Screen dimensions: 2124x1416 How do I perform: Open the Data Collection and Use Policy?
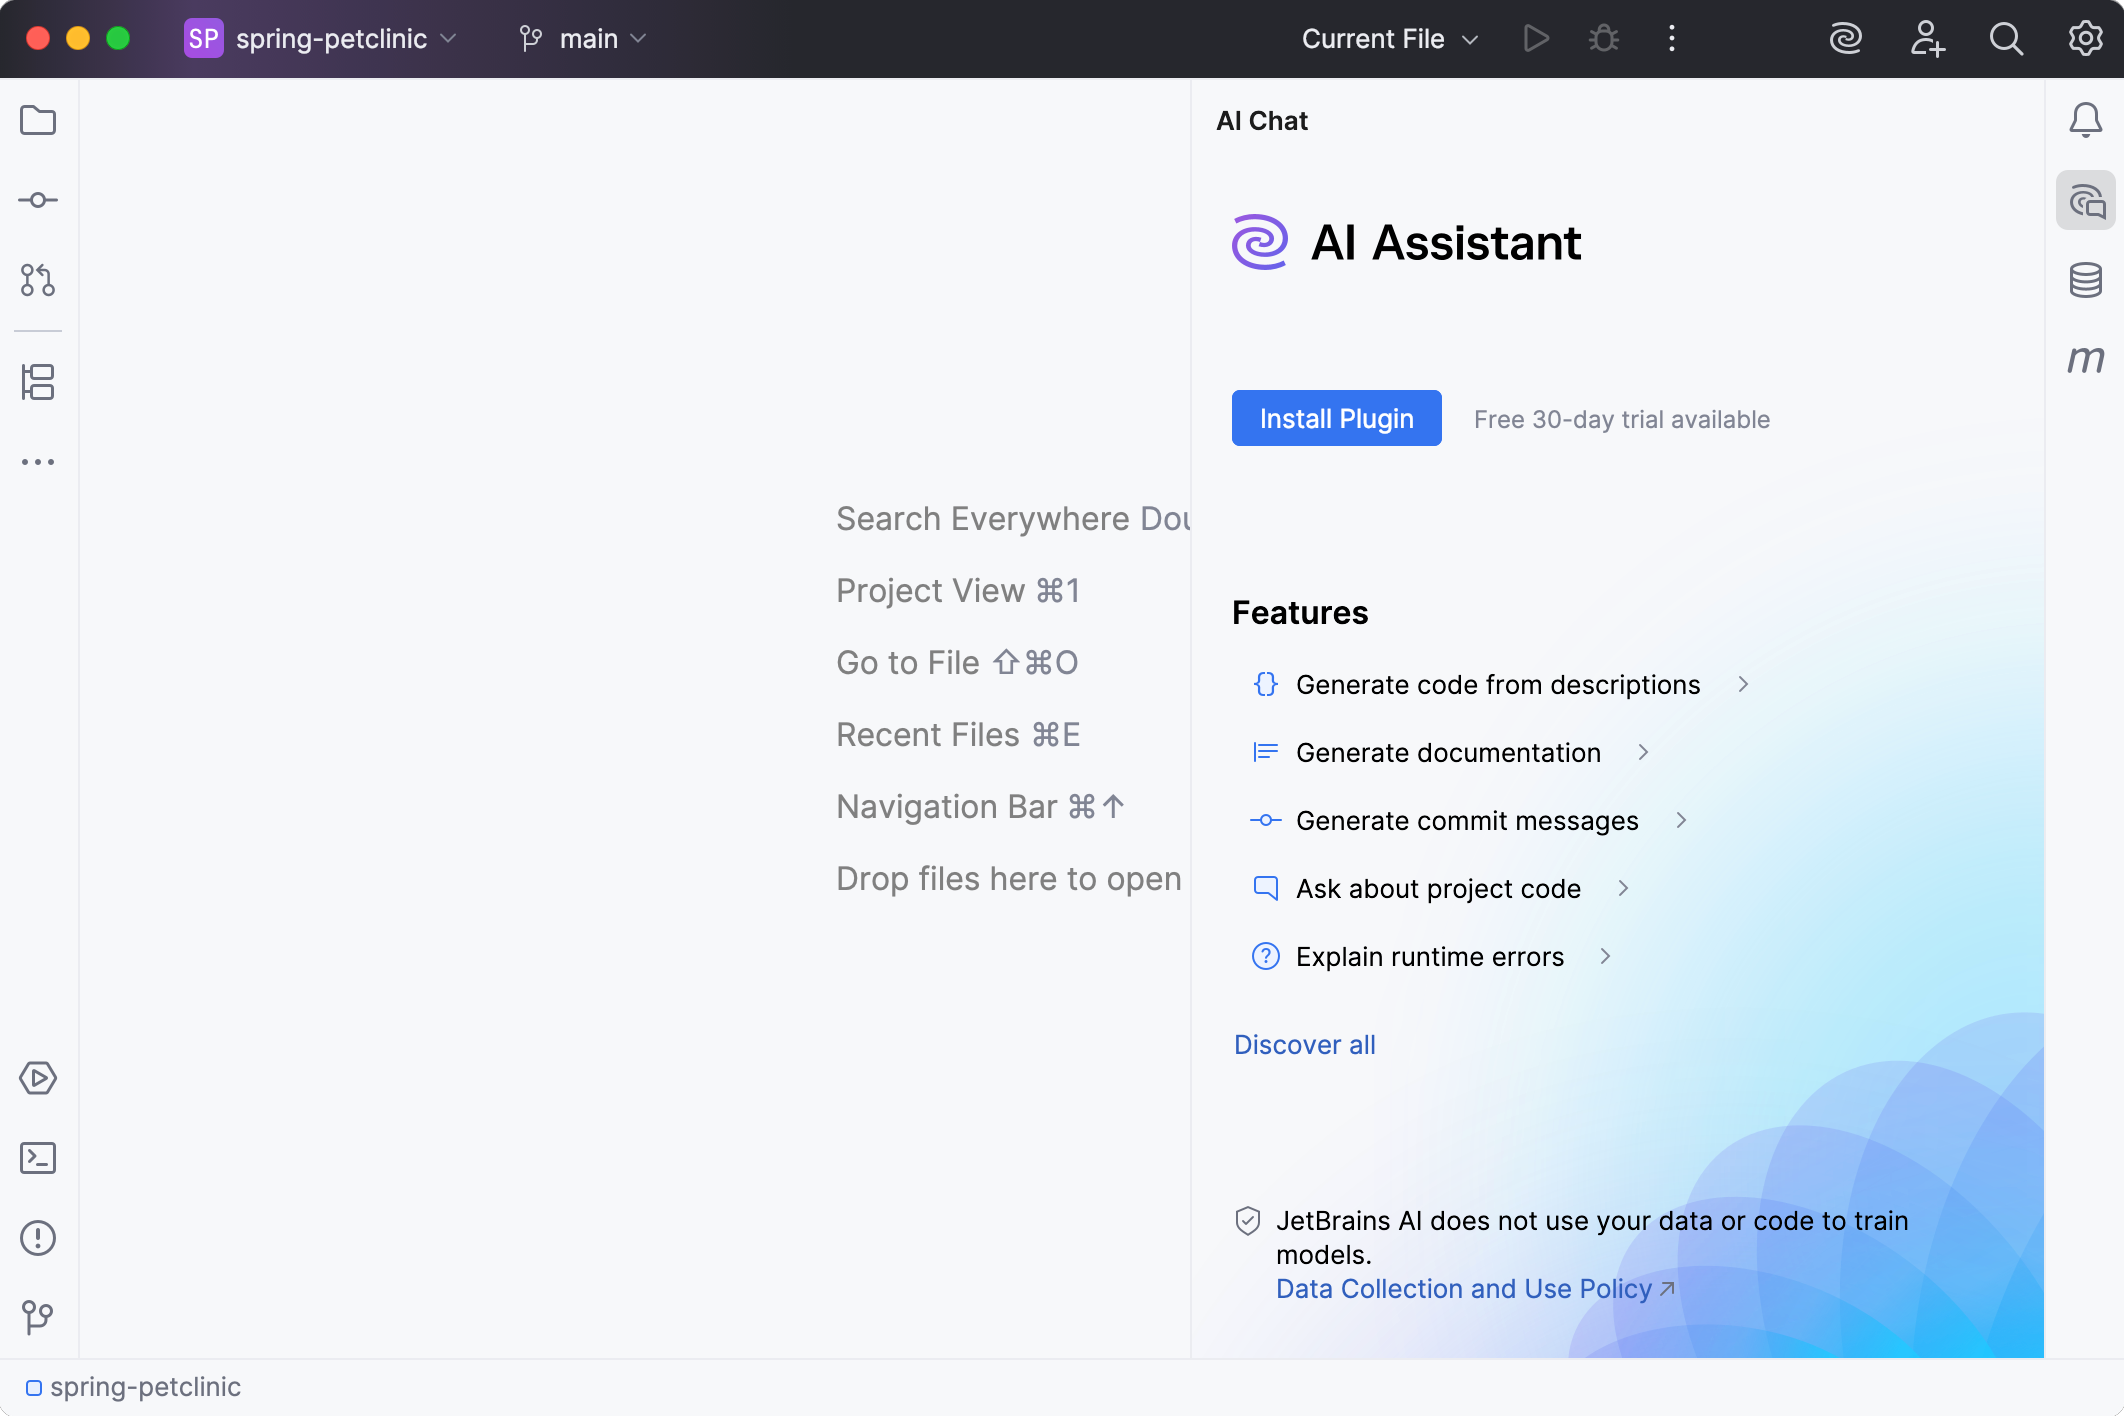(x=1462, y=1288)
